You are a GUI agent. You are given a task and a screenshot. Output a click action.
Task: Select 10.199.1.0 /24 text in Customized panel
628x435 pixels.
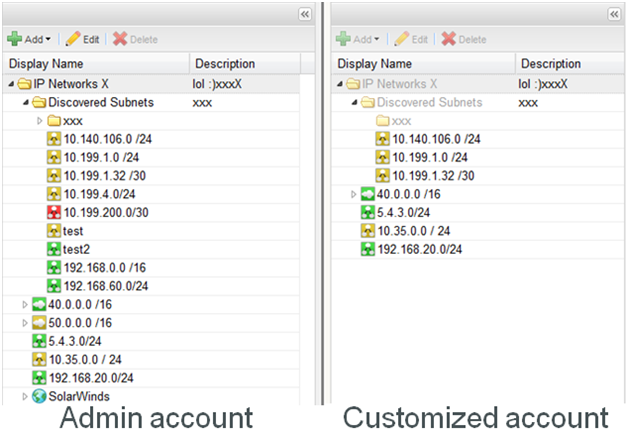point(430,157)
